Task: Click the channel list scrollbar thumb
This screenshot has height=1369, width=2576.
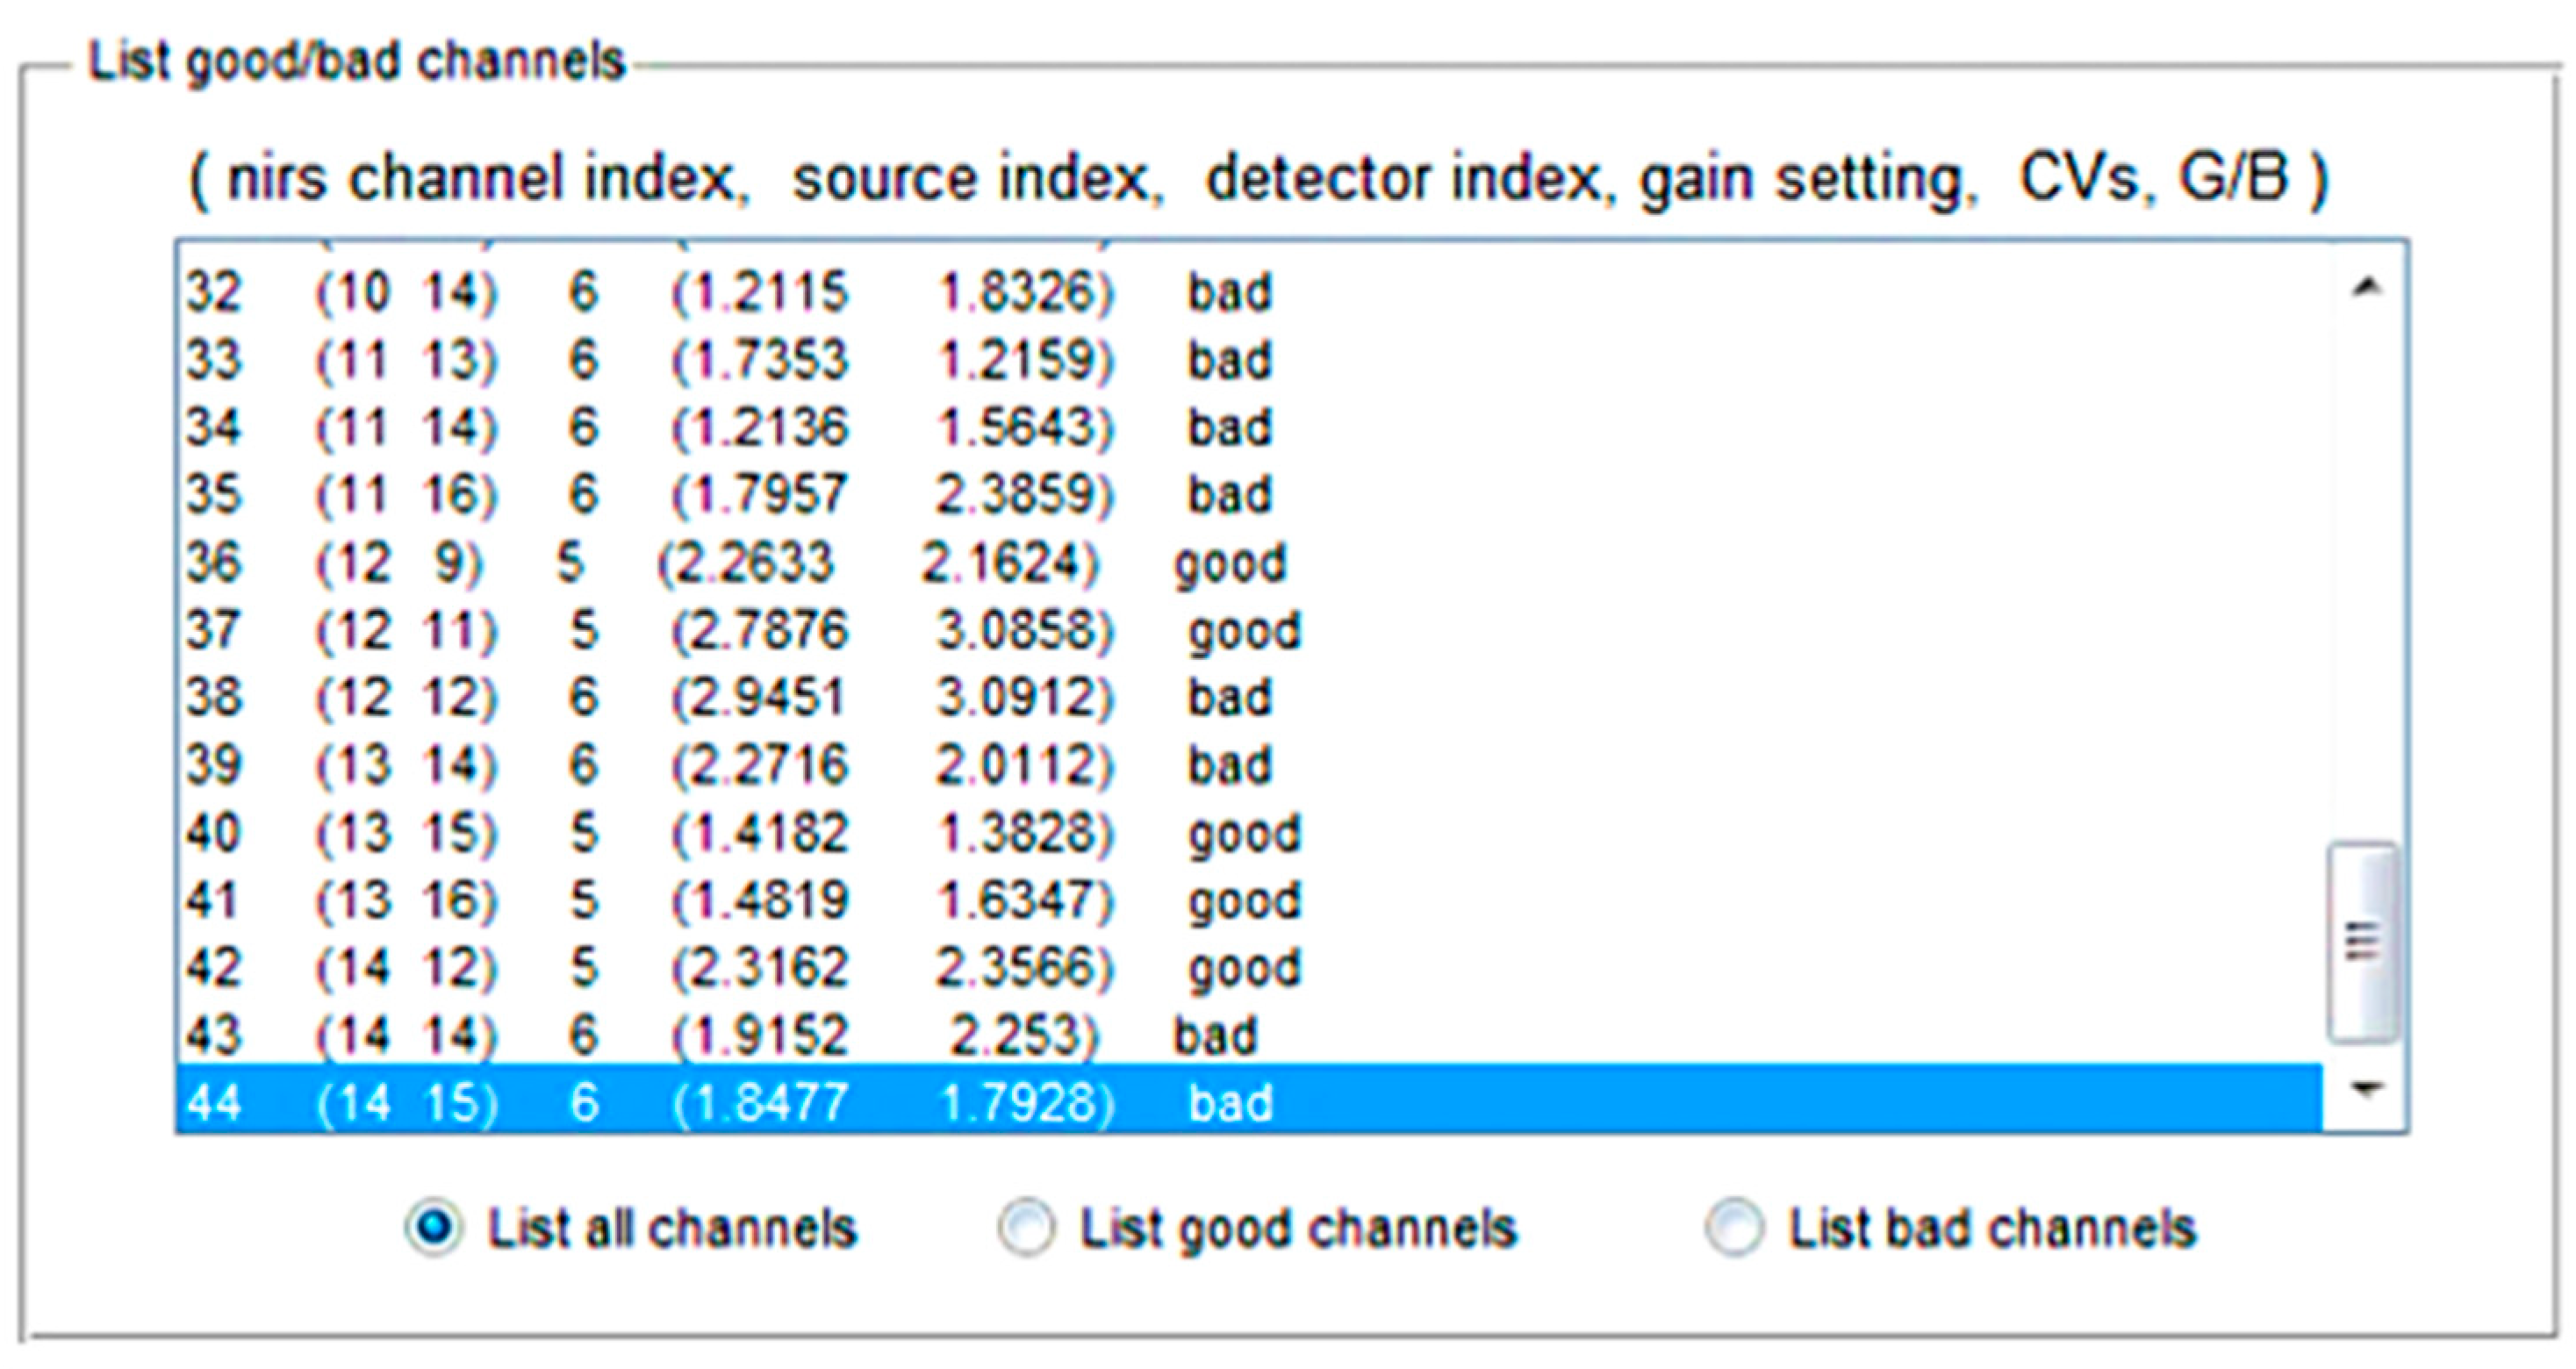Action: coord(2362,942)
